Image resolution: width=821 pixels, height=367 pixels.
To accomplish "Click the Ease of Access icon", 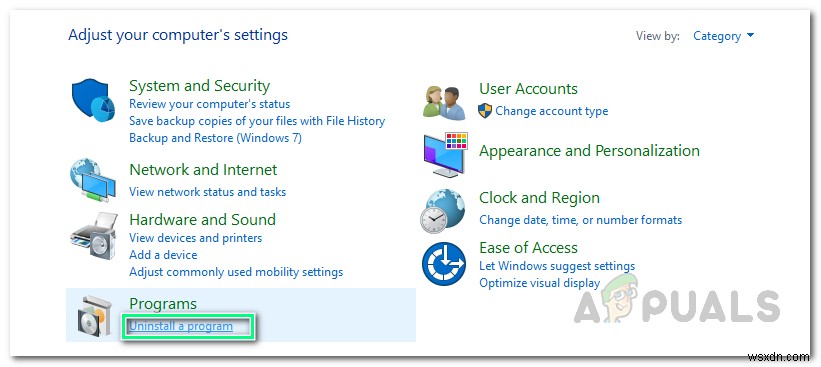I will coord(444,264).
